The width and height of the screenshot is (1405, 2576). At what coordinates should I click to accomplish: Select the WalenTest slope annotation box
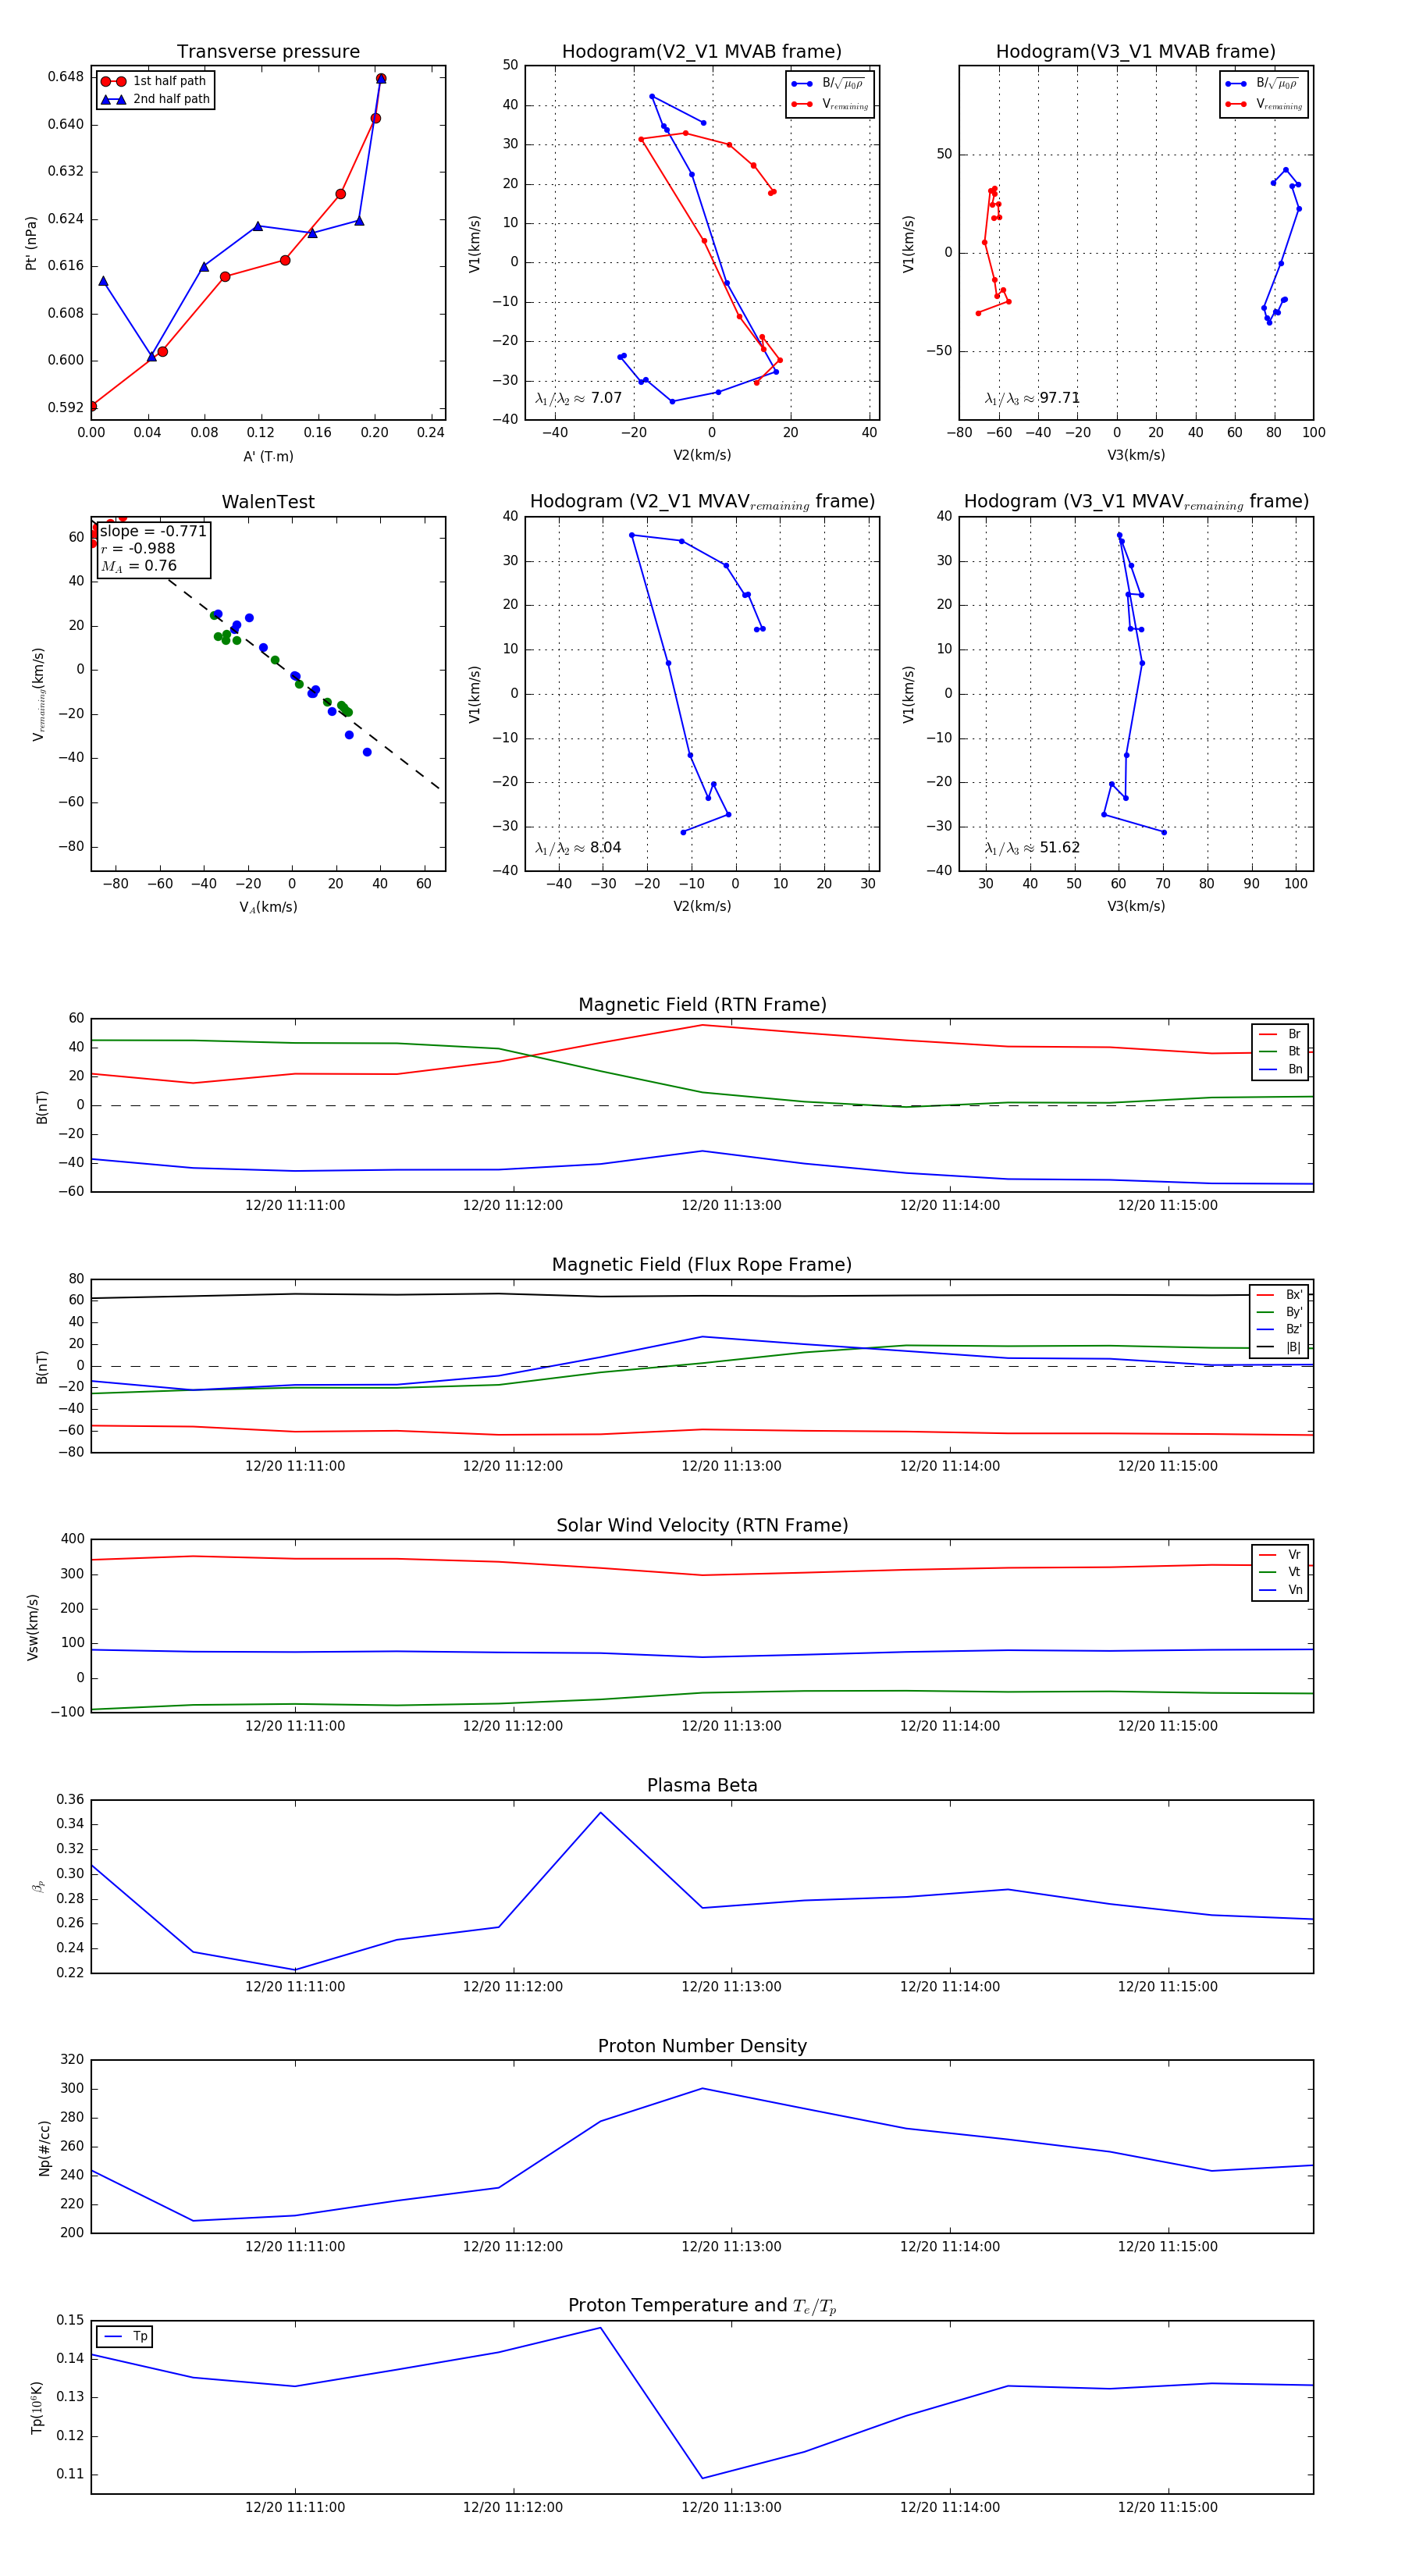point(154,548)
